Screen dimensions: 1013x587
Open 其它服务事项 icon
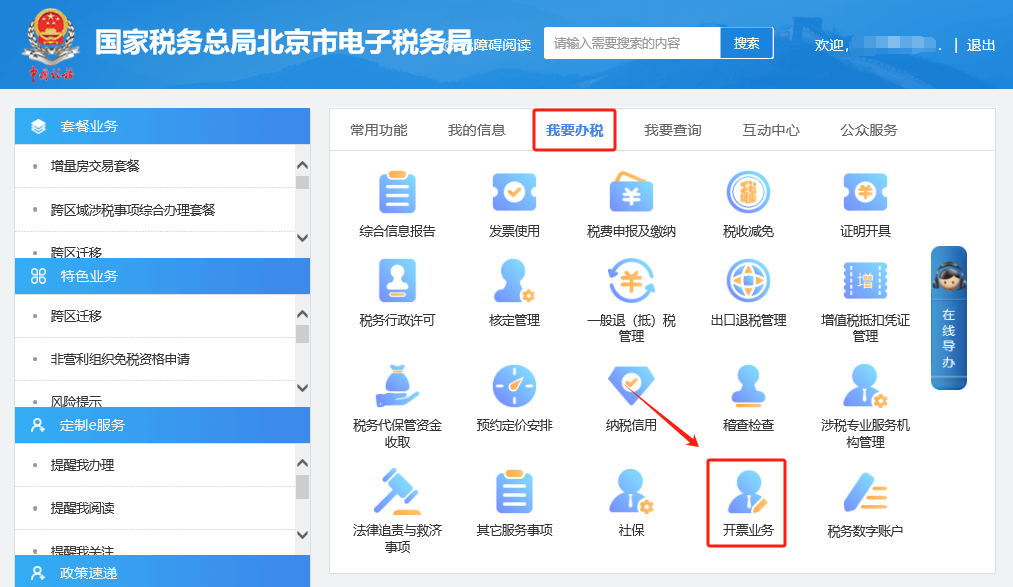coord(514,492)
